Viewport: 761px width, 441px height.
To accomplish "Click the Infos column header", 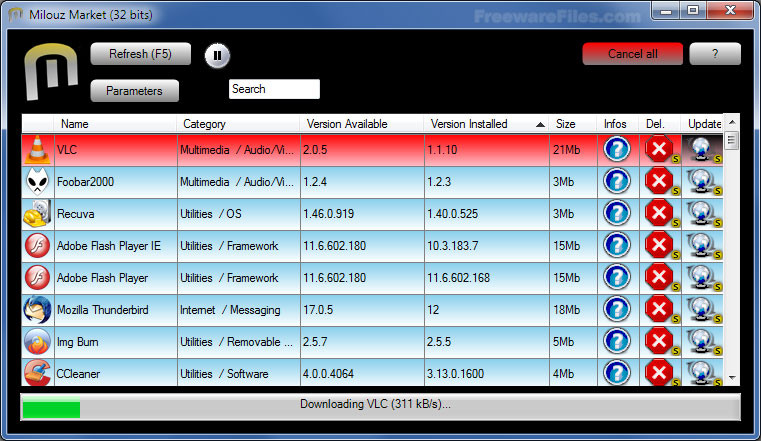I will pos(618,124).
